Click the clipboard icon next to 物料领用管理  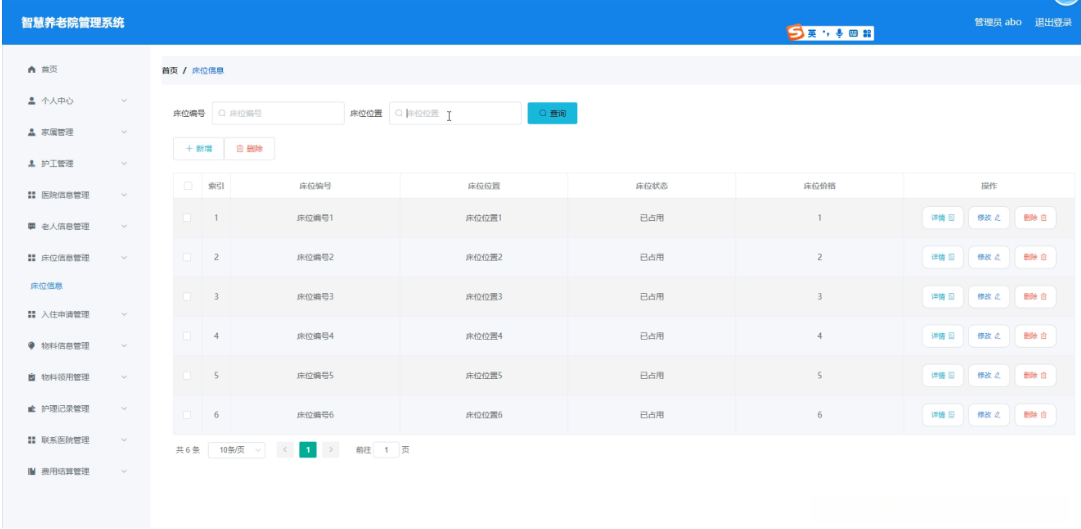click(31, 377)
